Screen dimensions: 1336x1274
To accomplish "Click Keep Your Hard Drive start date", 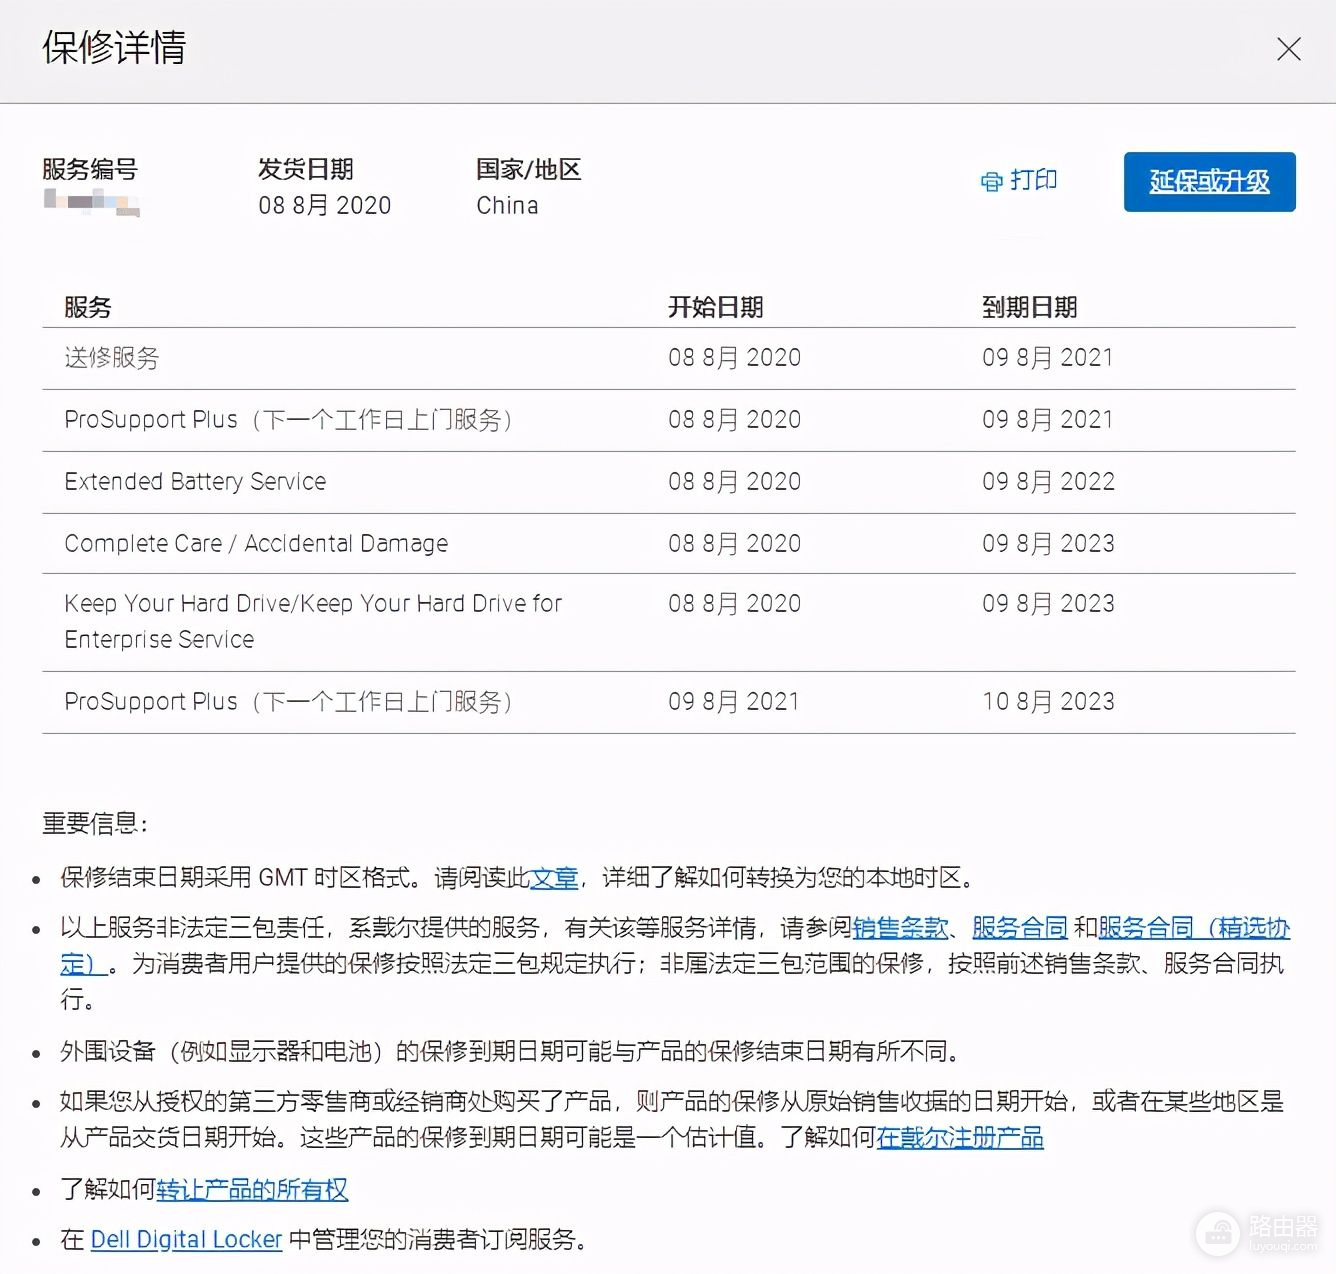I will pyautogui.click(x=735, y=604).
